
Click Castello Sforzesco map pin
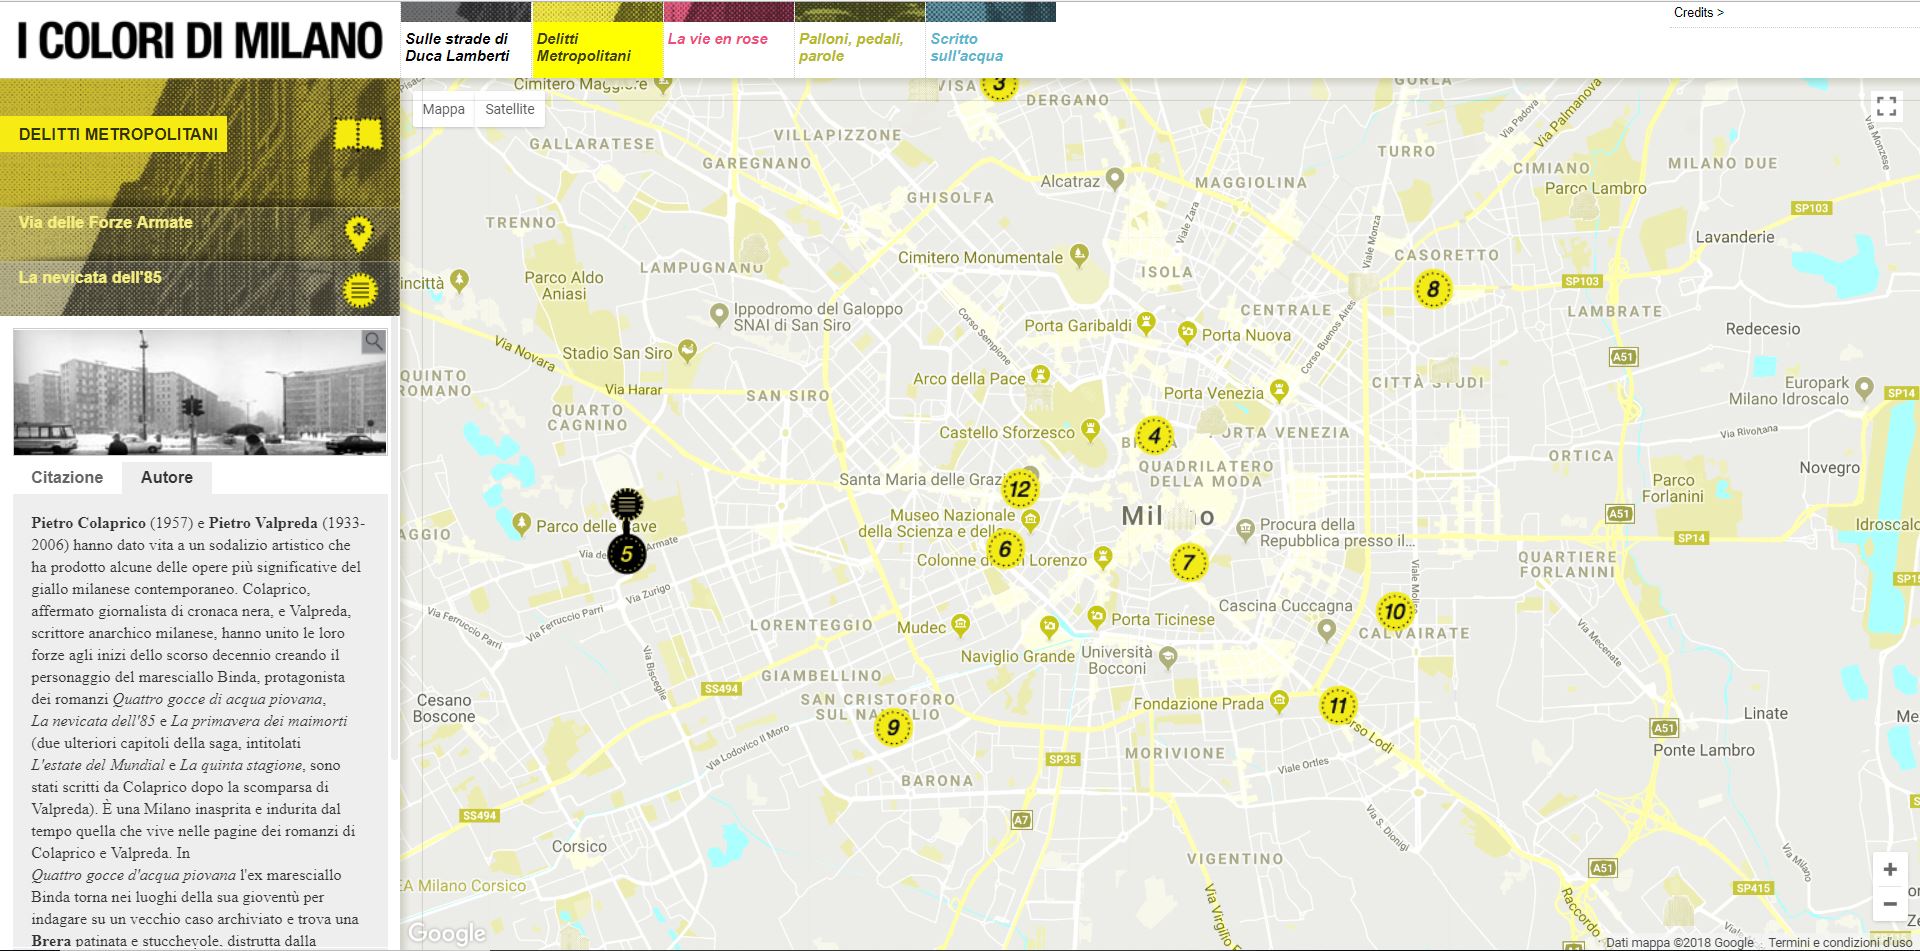1090,430
